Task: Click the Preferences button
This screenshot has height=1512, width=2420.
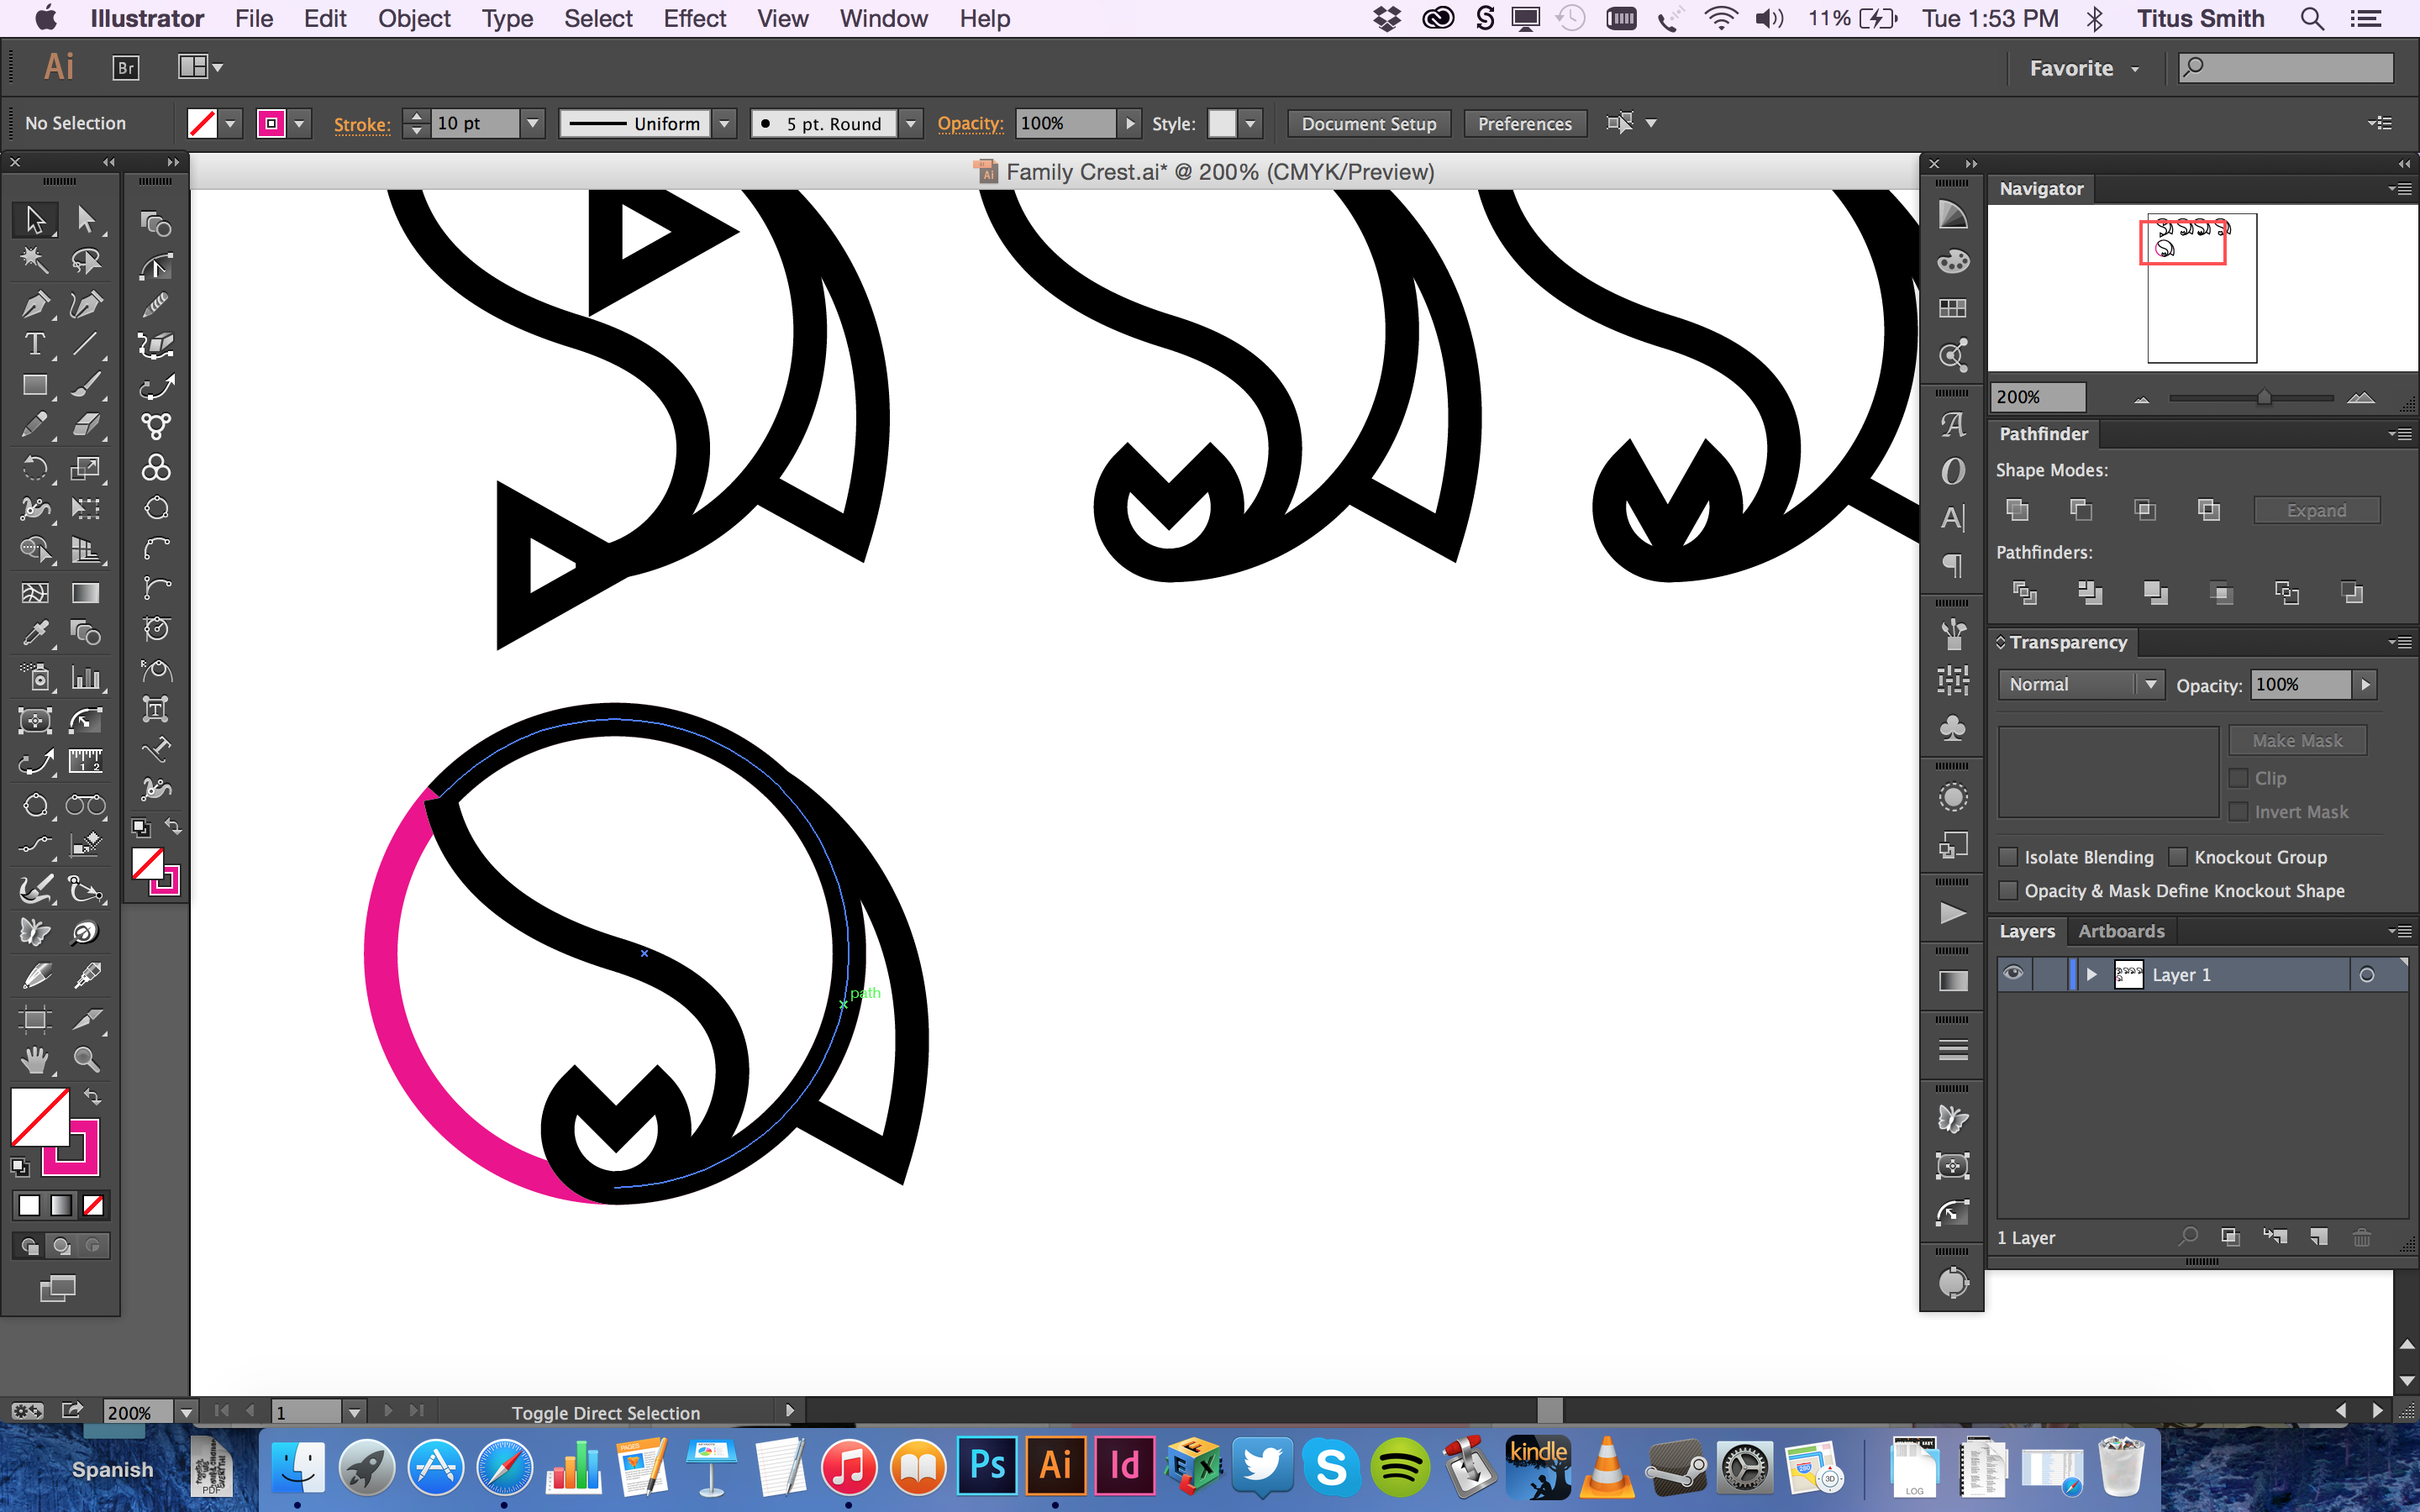Action: [1524, 124]
